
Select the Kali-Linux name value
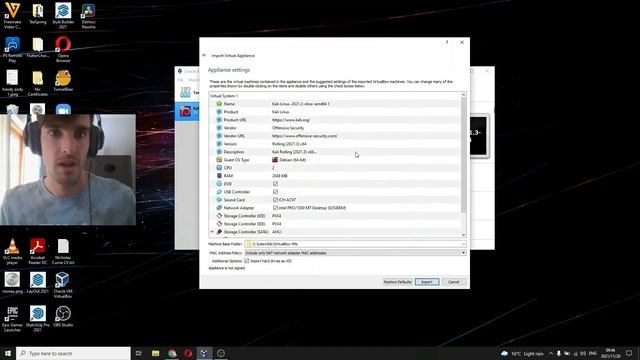point(301,104)
